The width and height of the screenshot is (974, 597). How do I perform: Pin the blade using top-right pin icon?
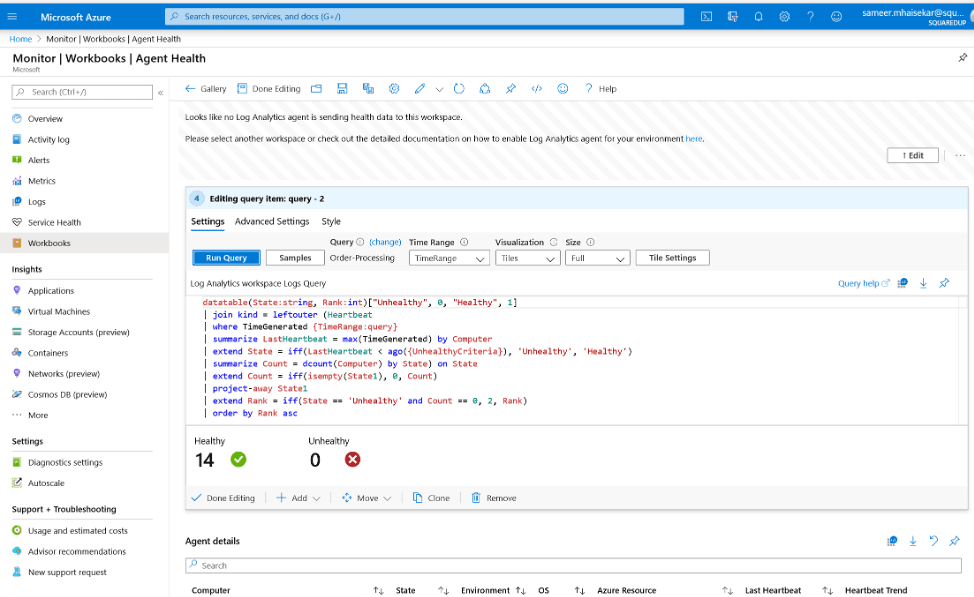962,57
